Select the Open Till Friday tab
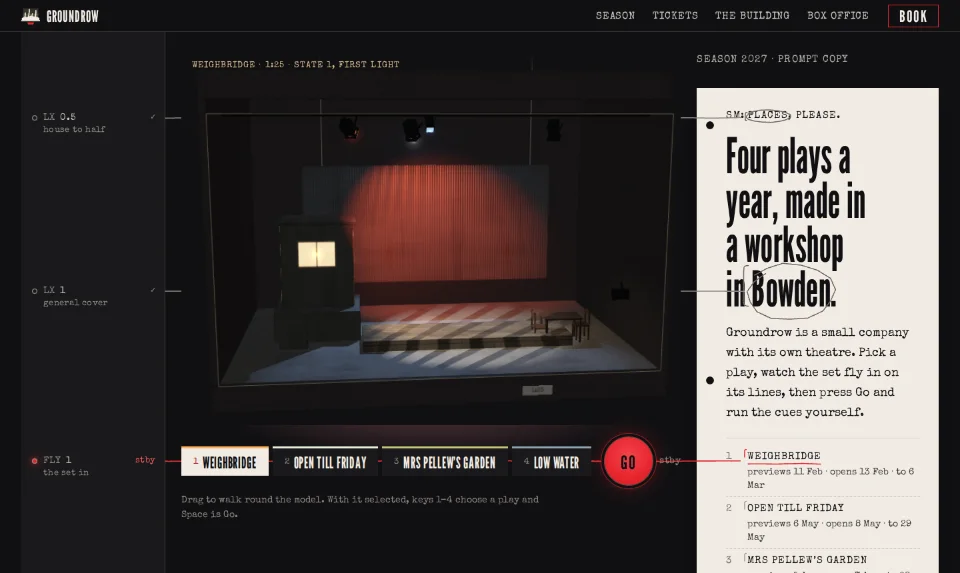The height and width of the screenshot is (573, 960). (325, 462)
